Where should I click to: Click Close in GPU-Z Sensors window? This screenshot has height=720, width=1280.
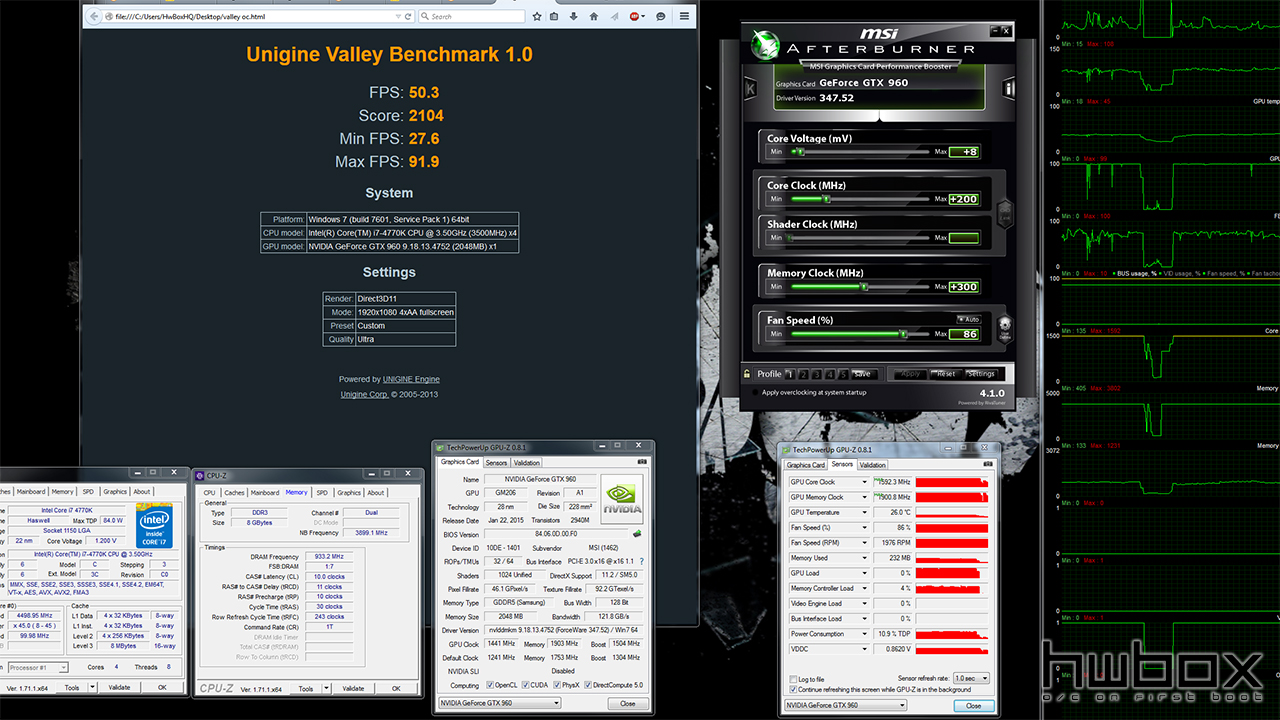tap(973, 706)
